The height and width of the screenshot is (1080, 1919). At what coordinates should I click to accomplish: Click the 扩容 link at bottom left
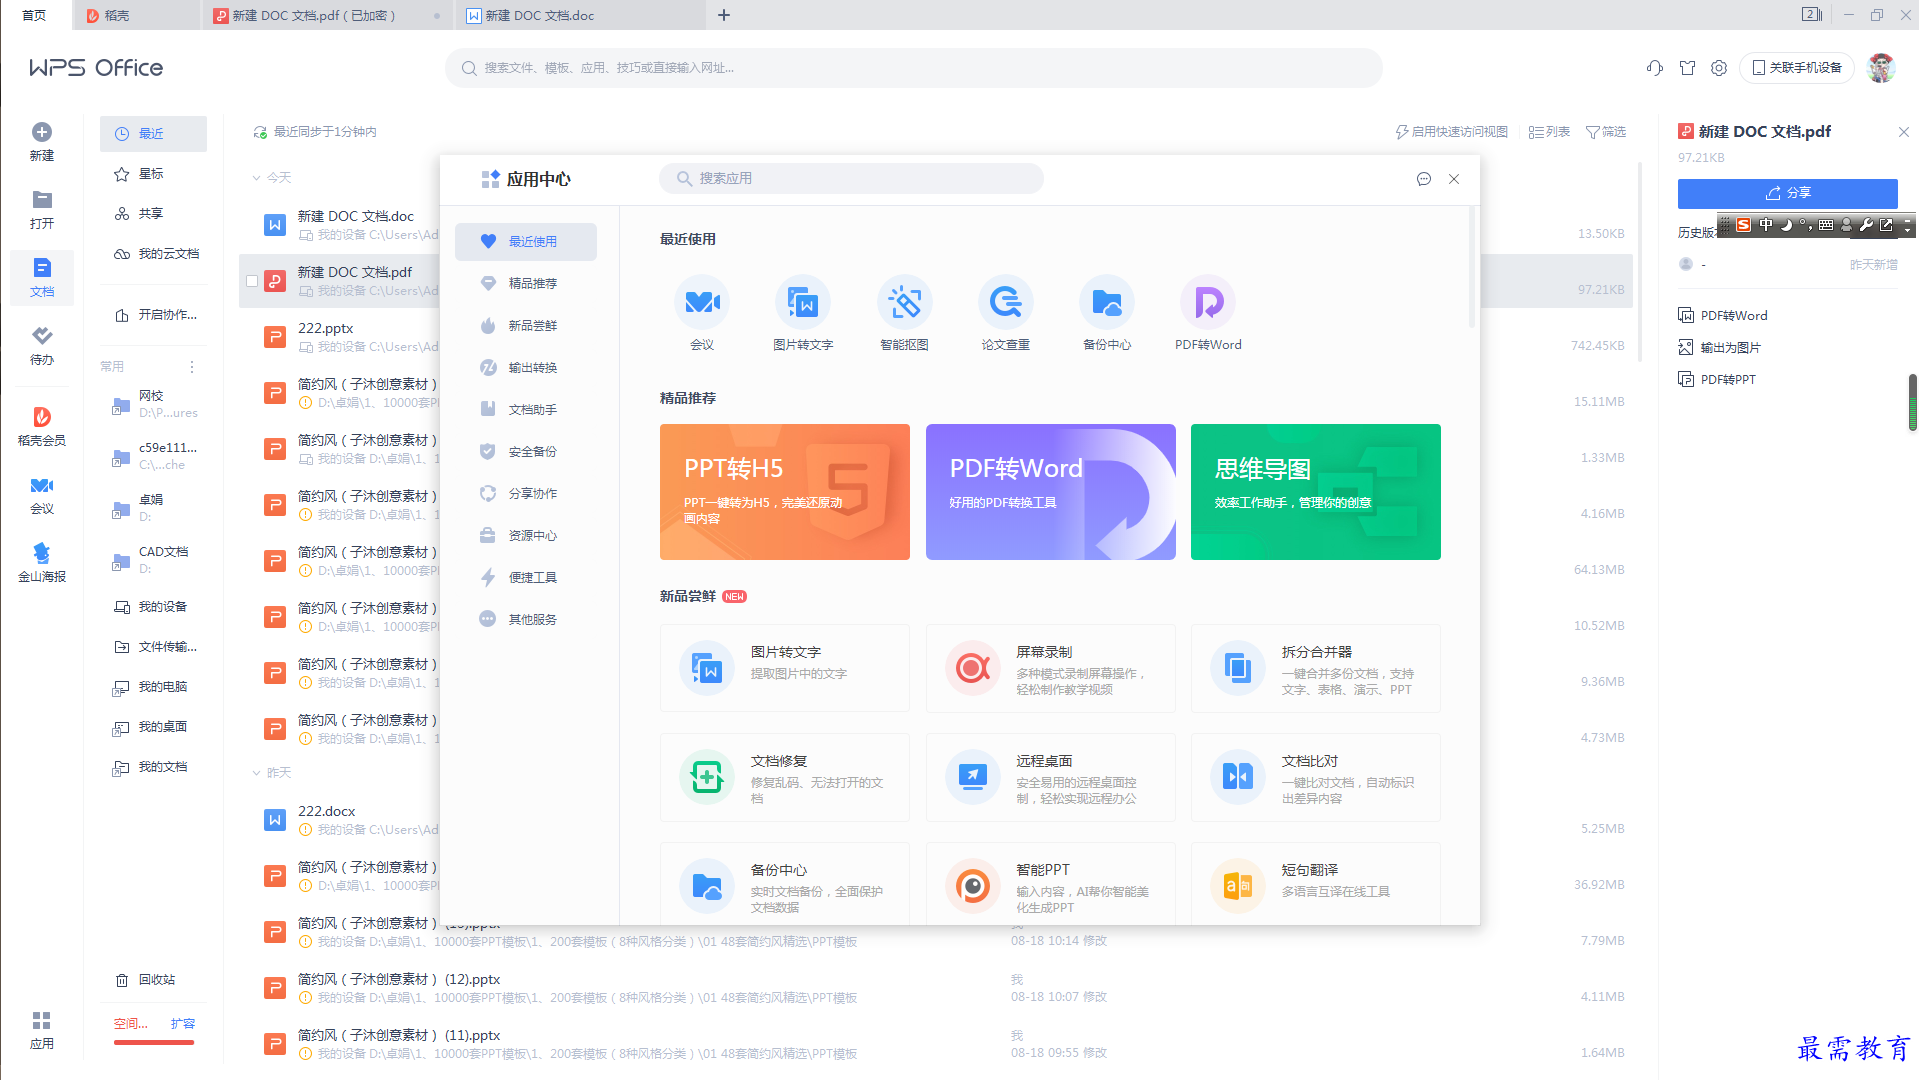tap(183, 1024)
